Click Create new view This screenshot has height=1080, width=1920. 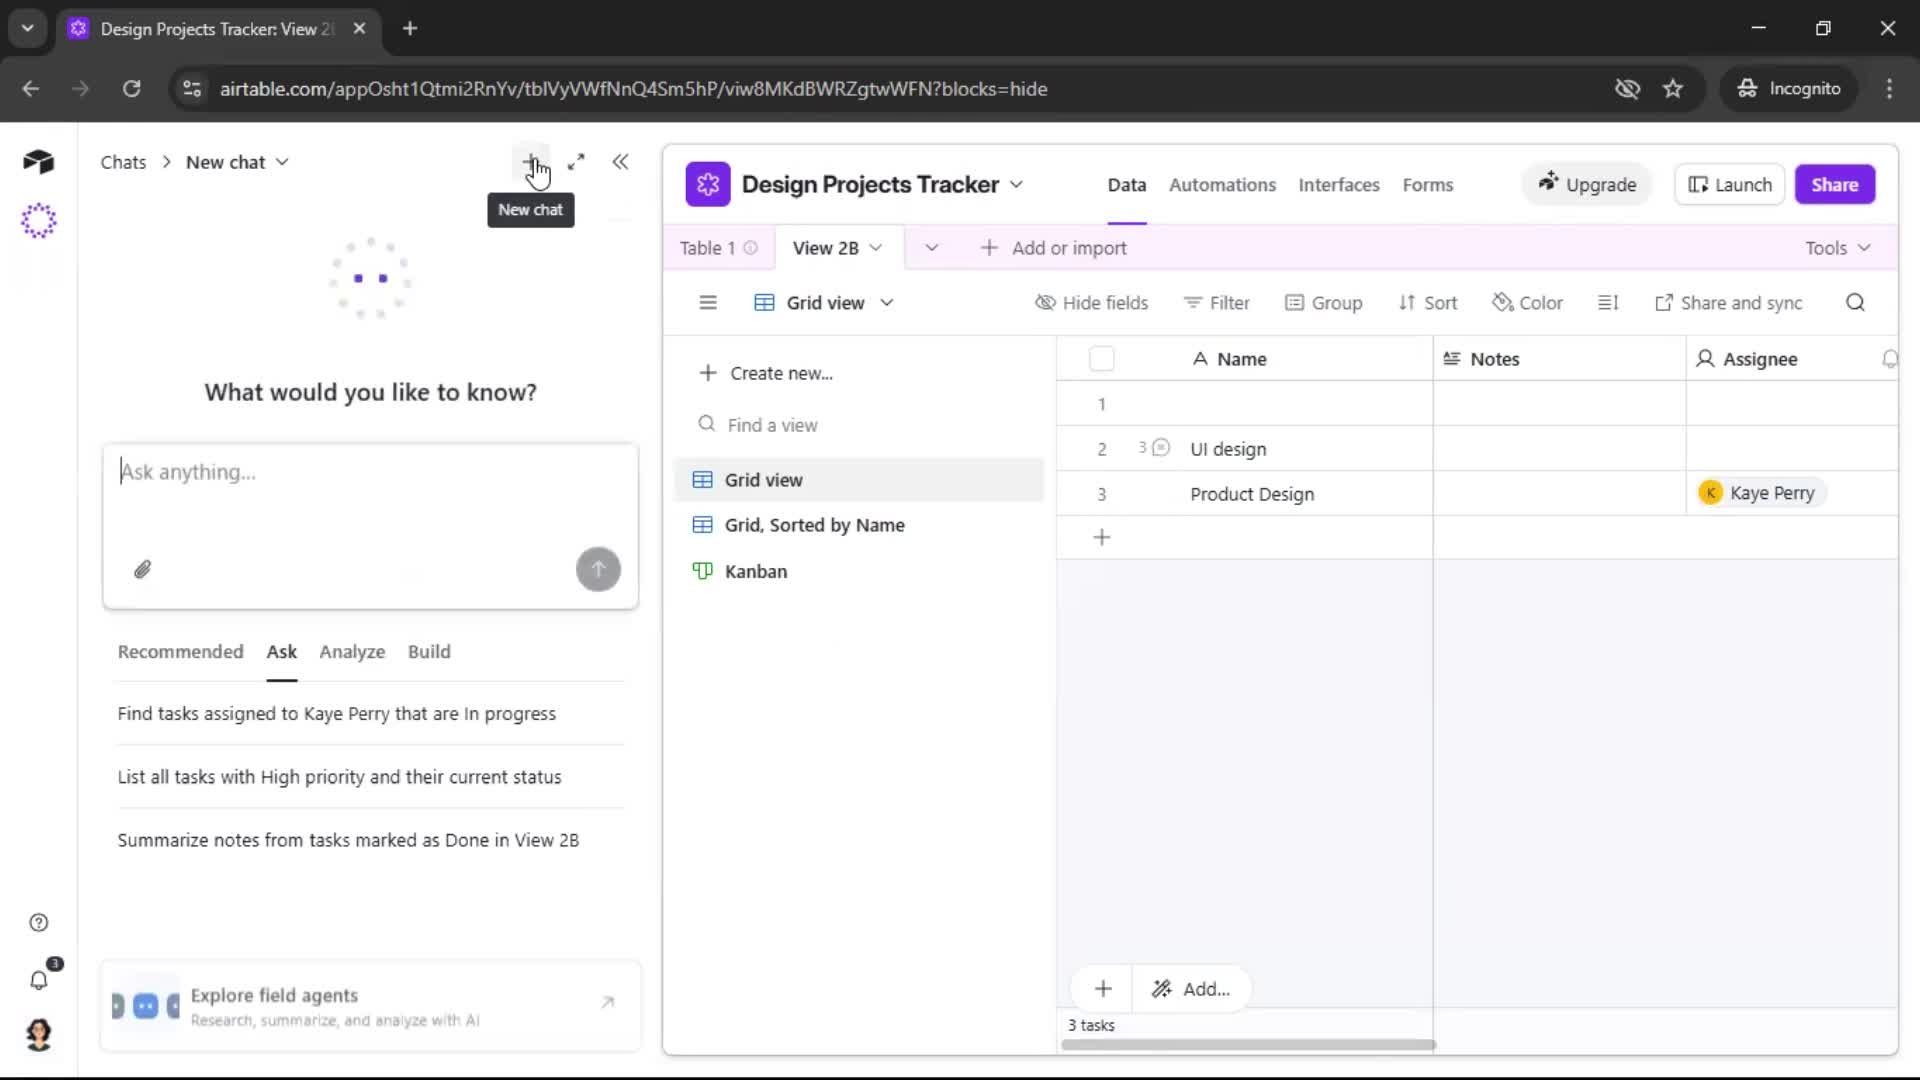tap(766, 373)
